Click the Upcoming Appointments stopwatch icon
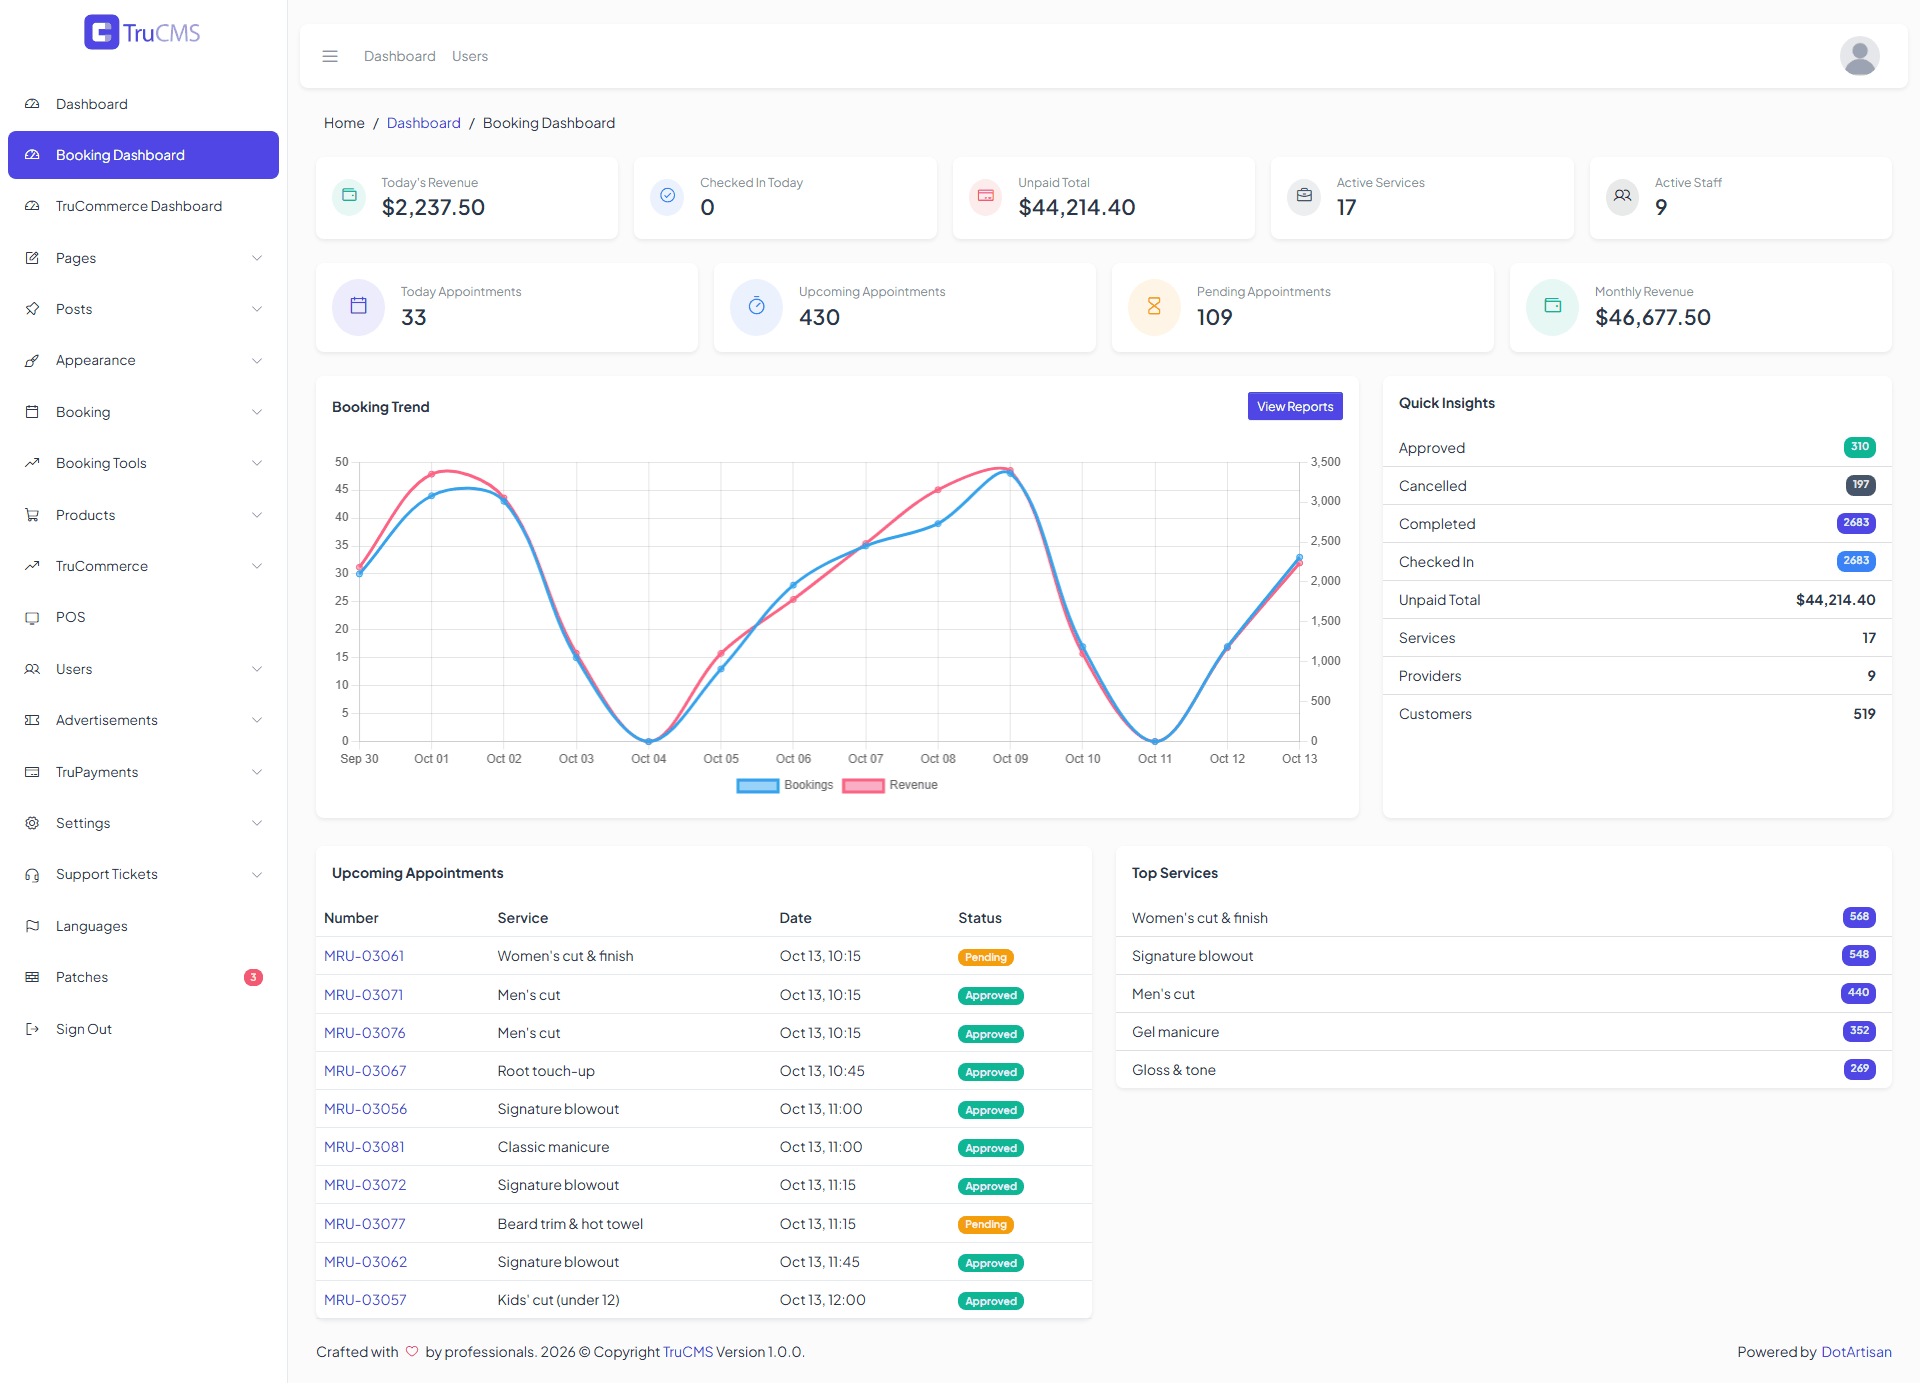Screen dimensions: 1920x1383 [x=756, y=306]
